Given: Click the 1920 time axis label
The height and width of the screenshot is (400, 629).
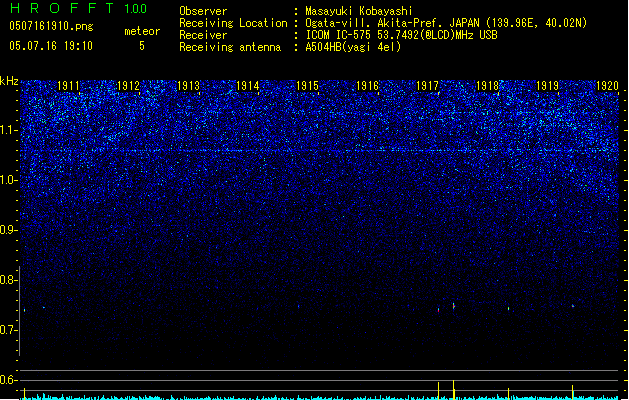Looking at the screenshot, I should pos(607,86).
